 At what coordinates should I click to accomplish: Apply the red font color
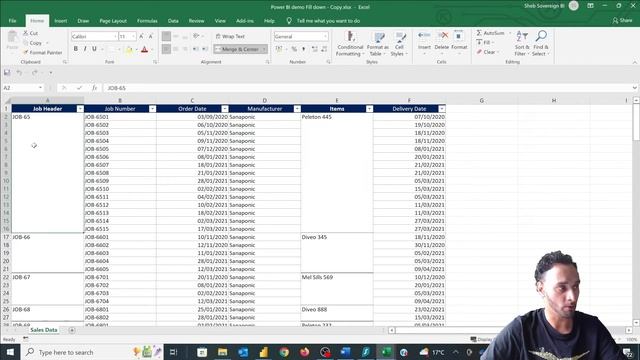[144, 49]
